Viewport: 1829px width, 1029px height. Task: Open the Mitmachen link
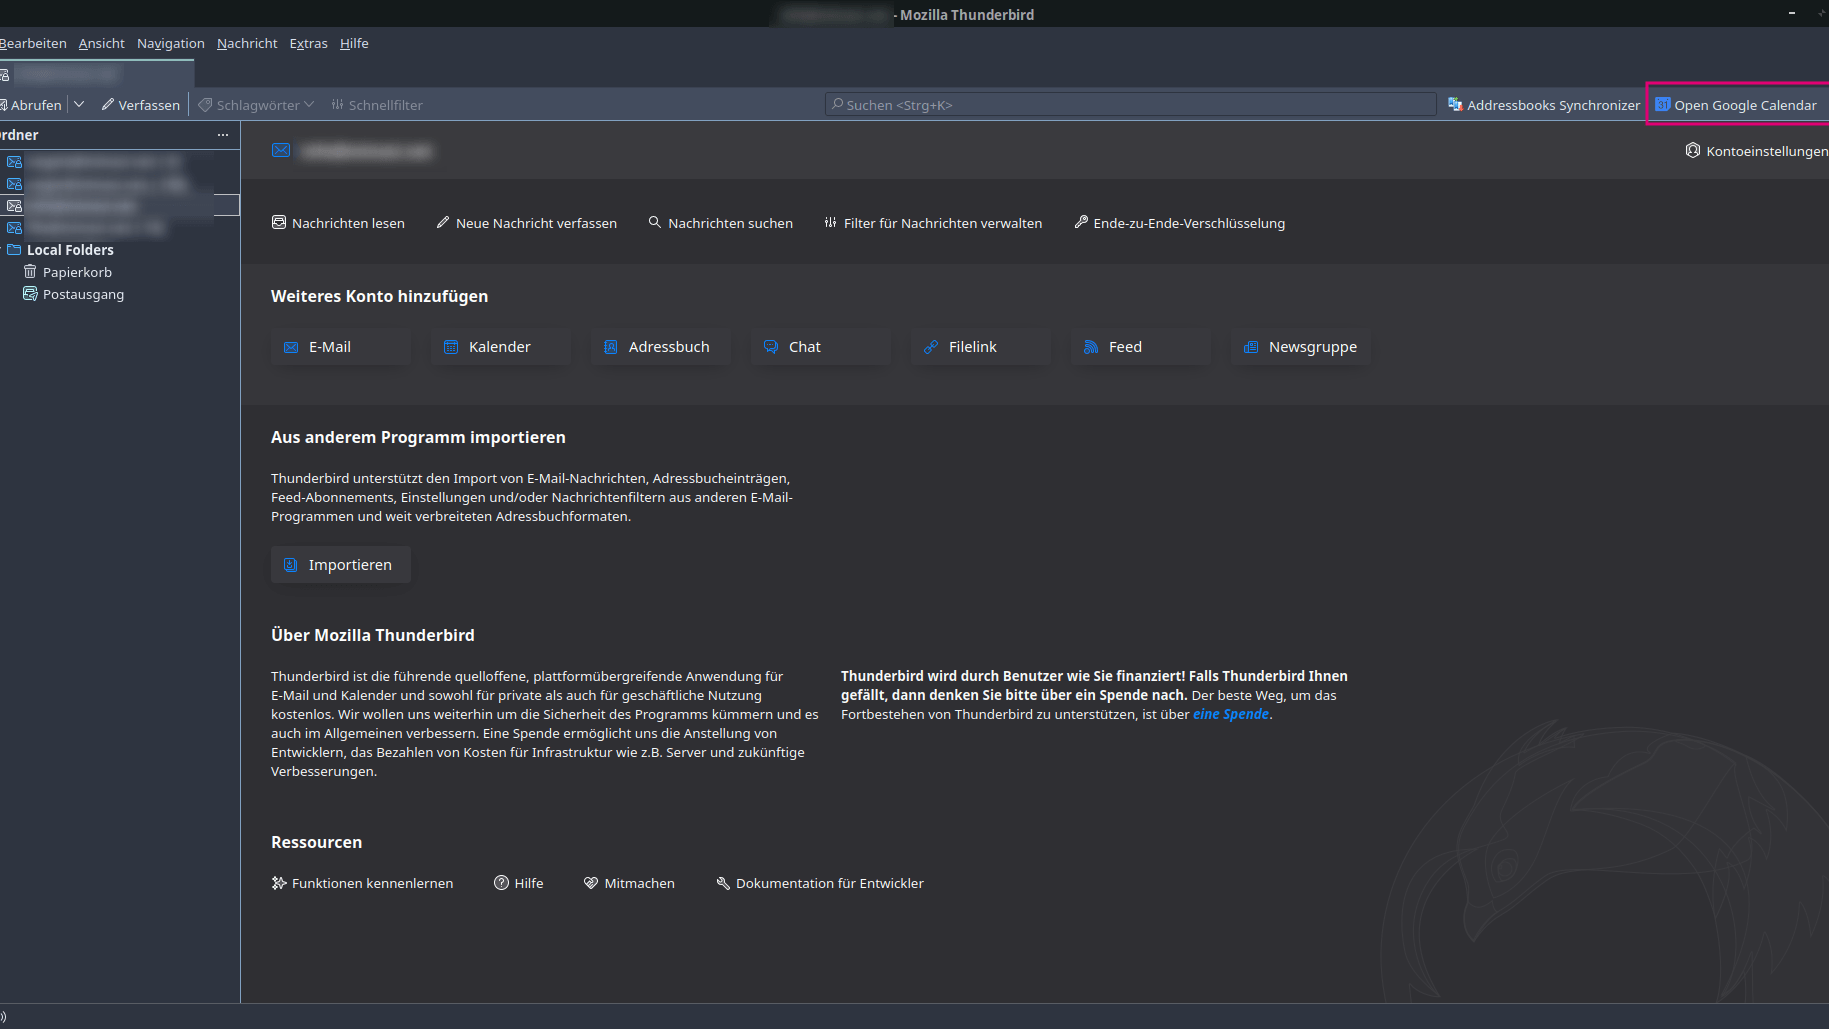point(629,883)
